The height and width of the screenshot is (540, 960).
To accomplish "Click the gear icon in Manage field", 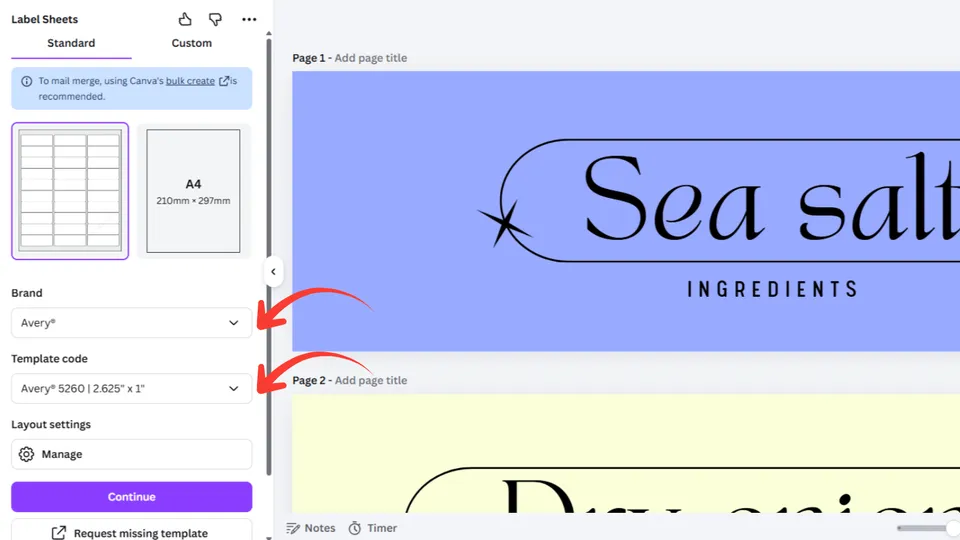I will coord(26,454).
